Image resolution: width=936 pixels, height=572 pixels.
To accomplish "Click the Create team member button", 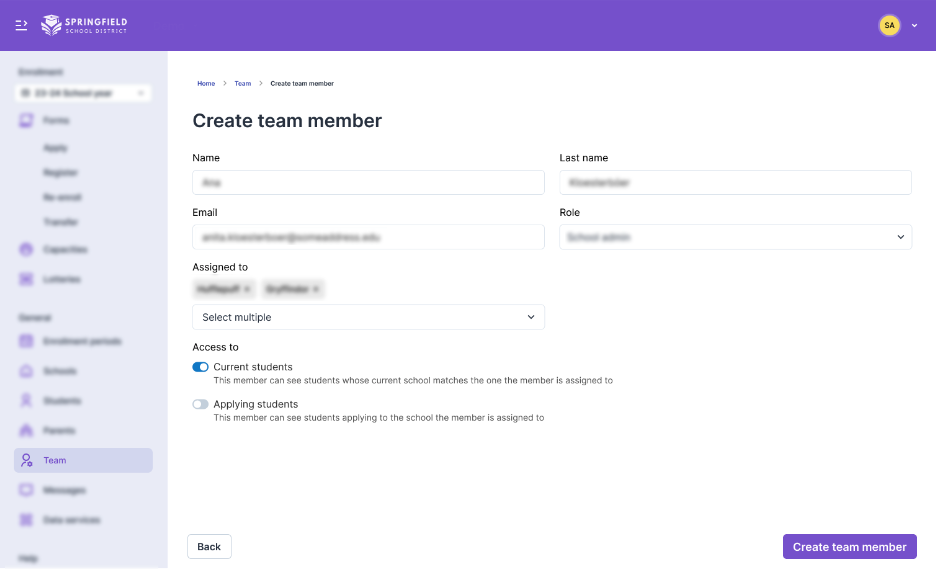I will [849, 547].
